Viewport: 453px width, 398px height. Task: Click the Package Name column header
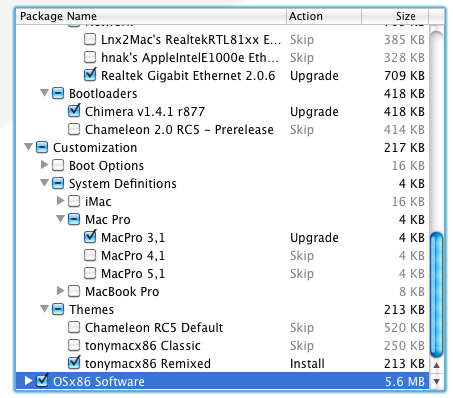tap(151, 16)
